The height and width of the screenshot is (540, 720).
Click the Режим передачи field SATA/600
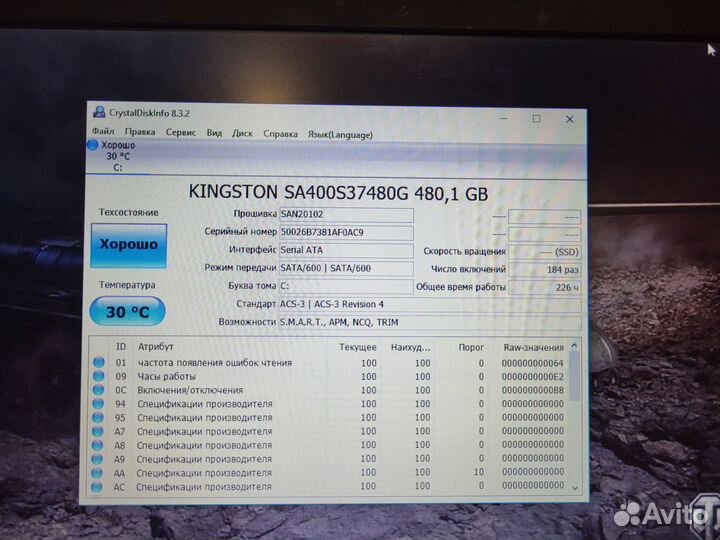coord(346,268)
